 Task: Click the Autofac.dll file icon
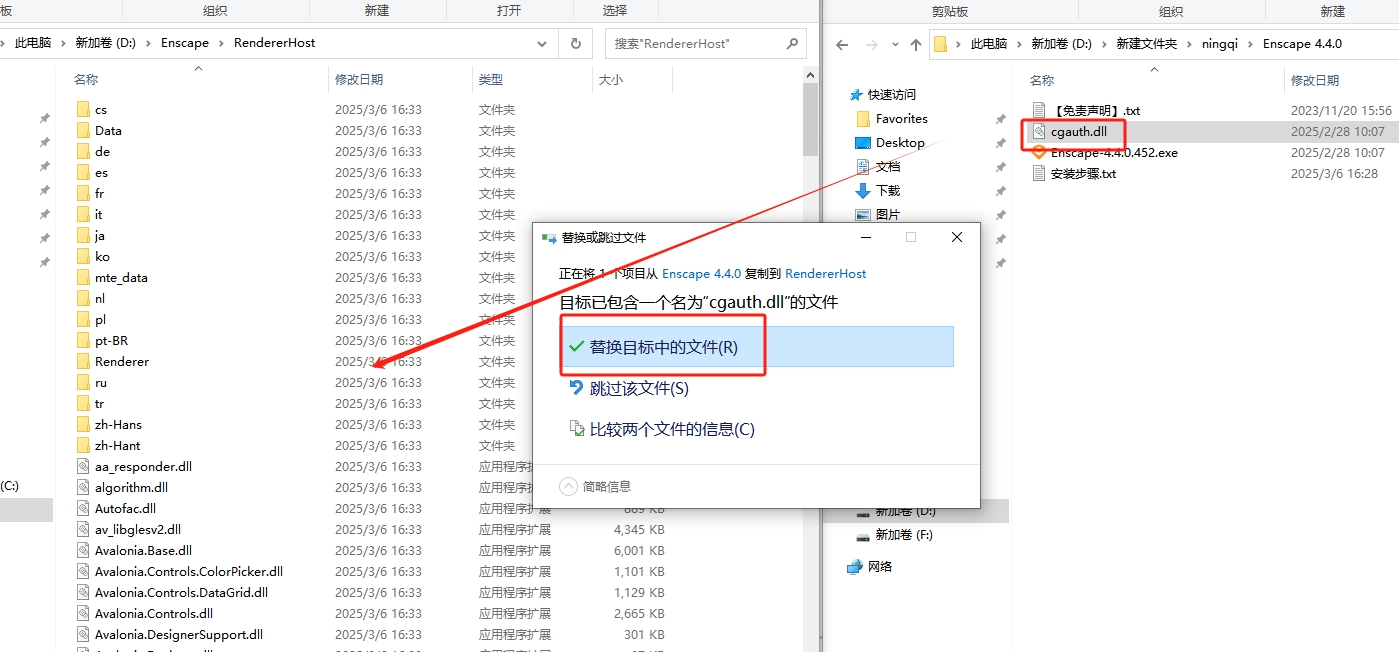pyautogui.click(x=84, y=508)
